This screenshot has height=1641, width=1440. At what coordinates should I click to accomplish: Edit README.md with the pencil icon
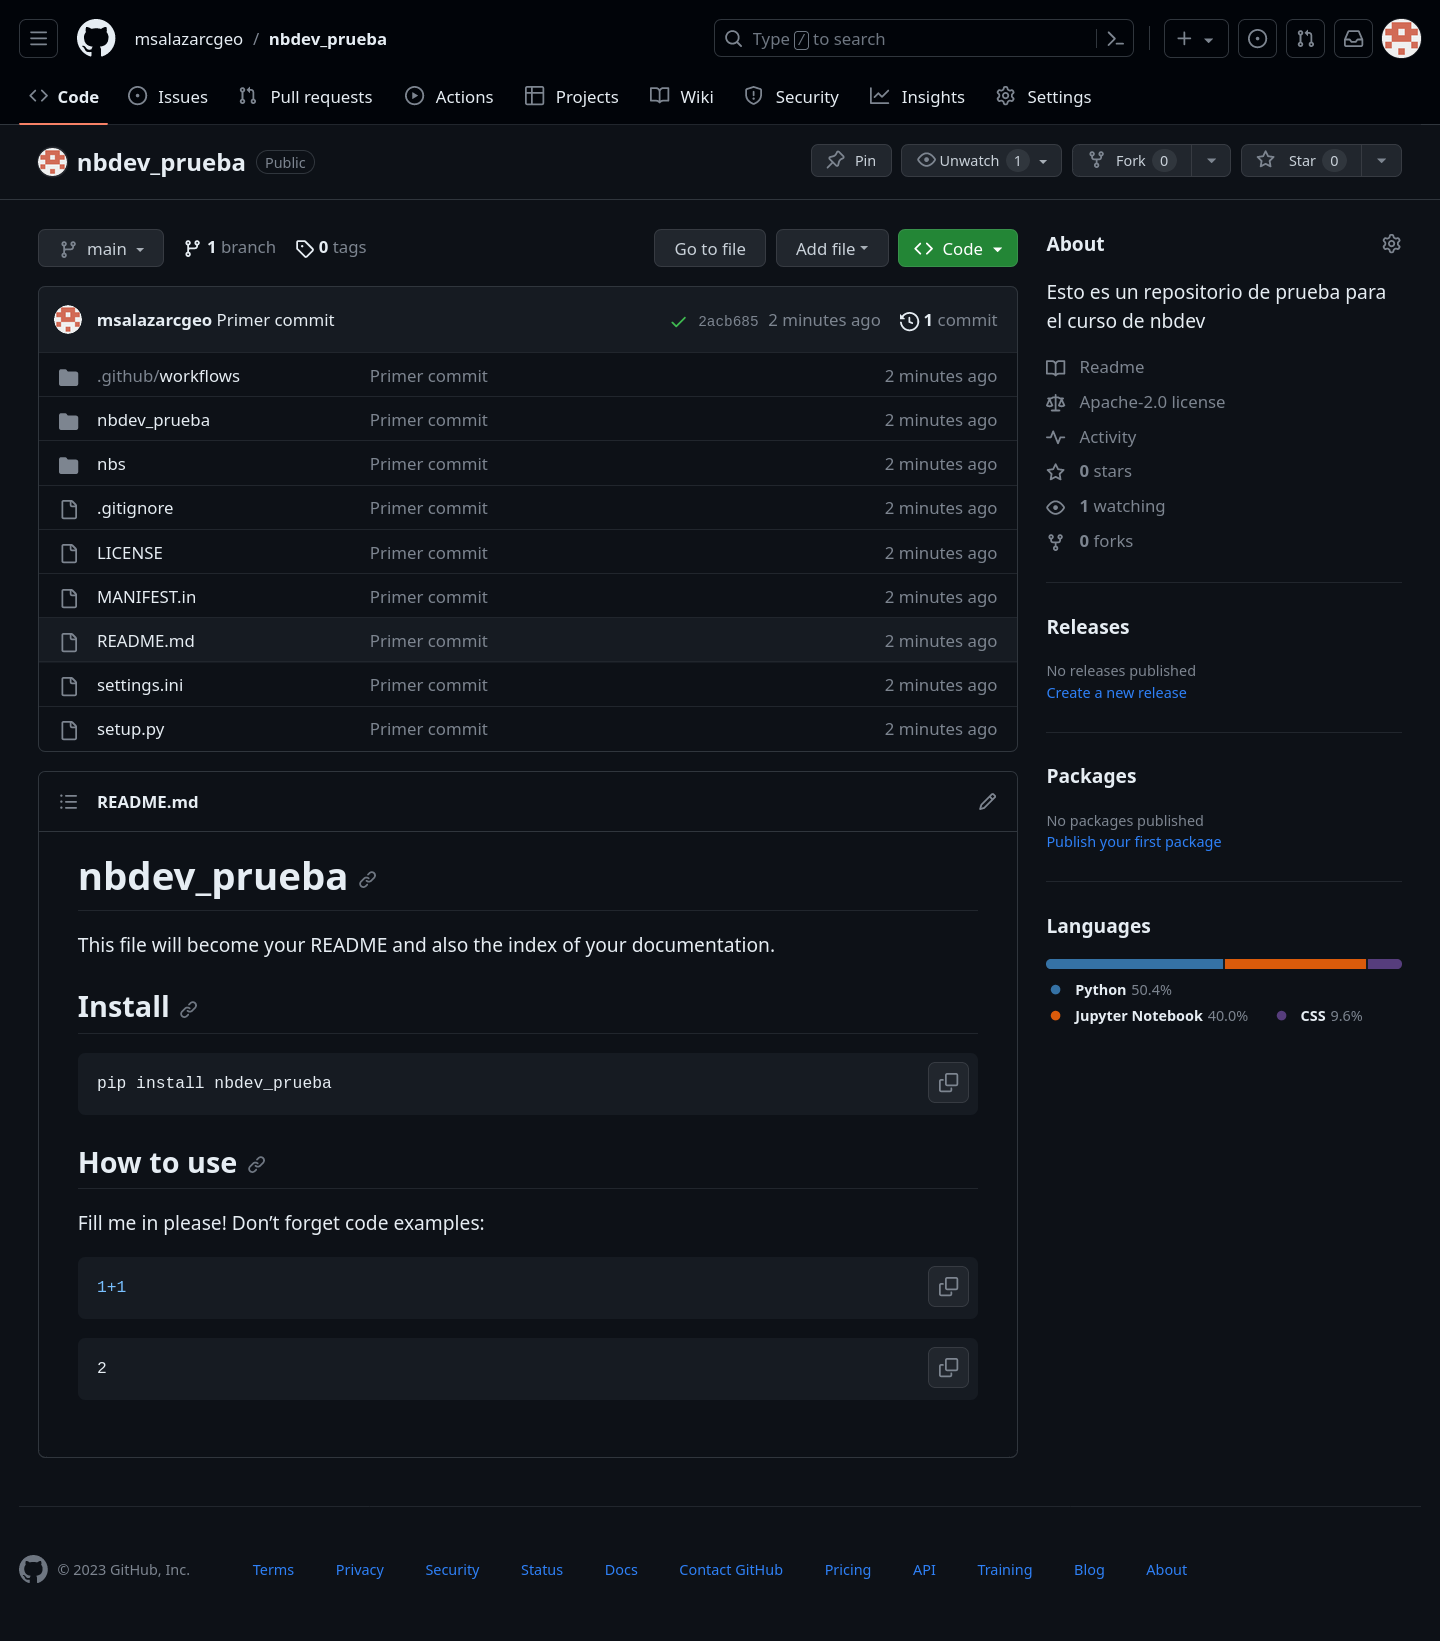pos(987,802)
